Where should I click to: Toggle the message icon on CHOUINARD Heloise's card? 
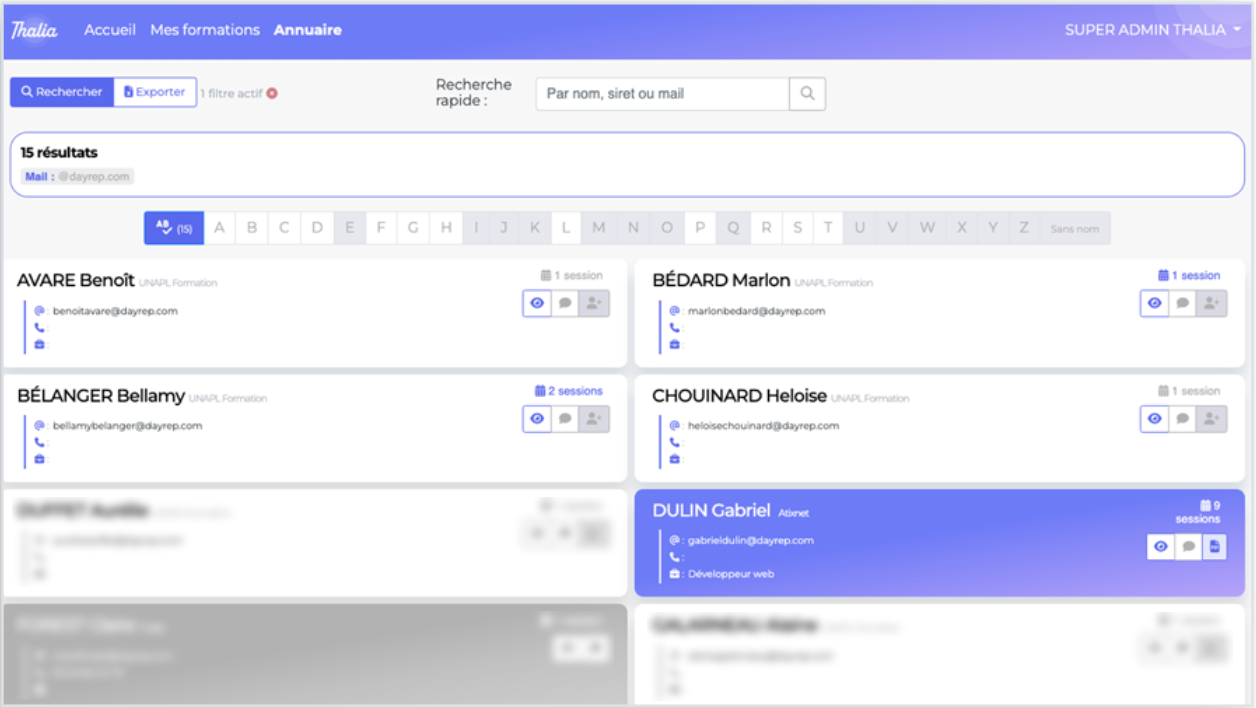point(1183,419)
